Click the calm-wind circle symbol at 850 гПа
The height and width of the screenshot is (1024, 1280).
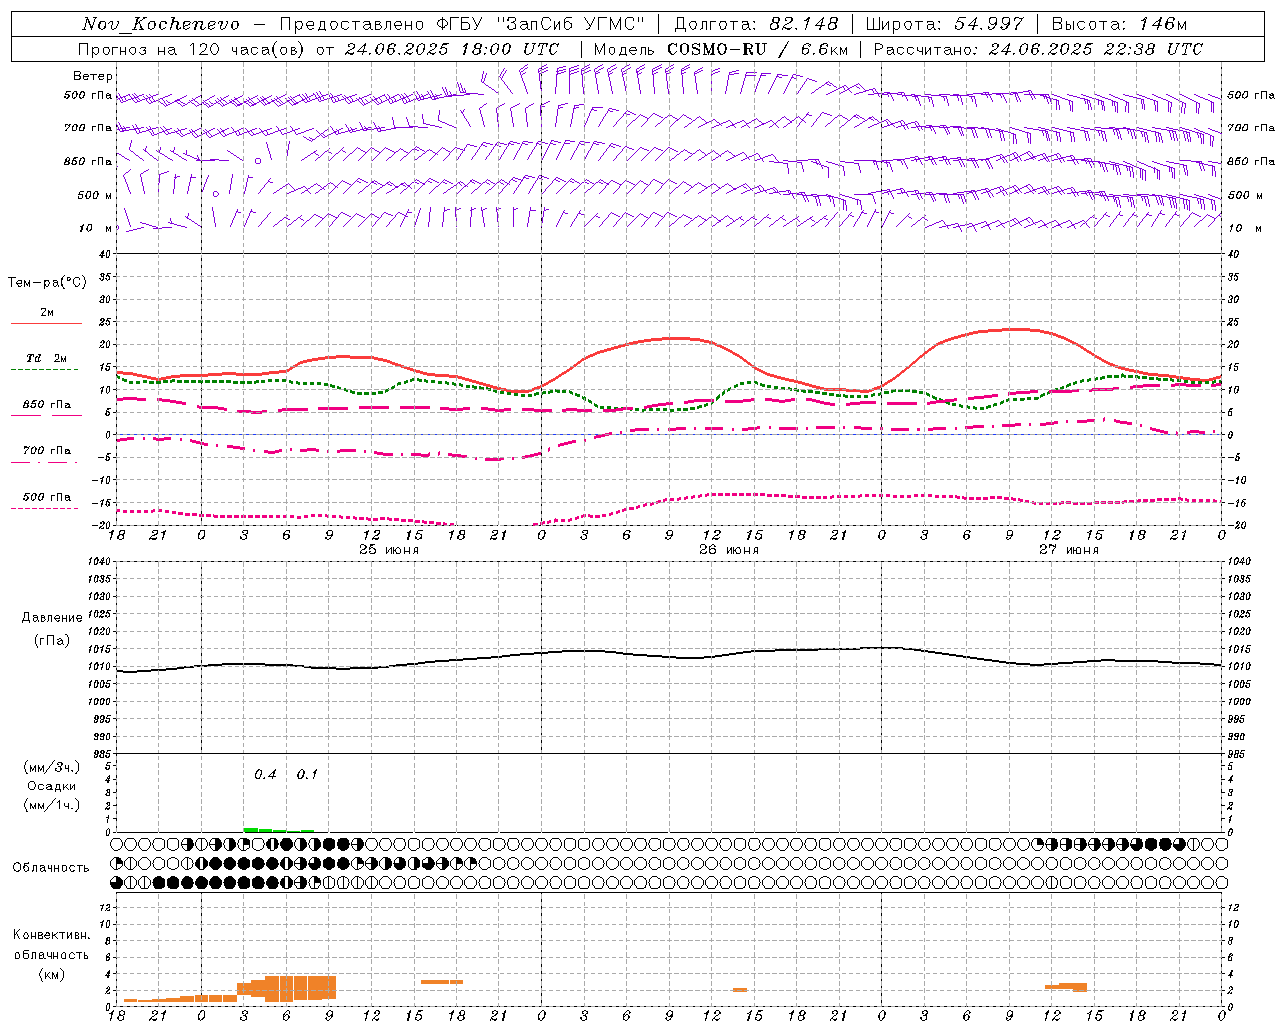pyautogui.click(x=258, y=160)
